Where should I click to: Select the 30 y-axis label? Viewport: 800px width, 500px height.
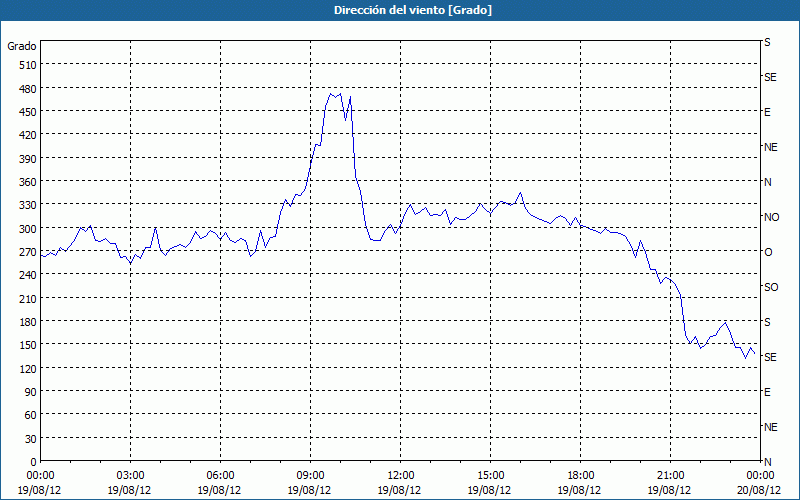(x=31, y=439)
